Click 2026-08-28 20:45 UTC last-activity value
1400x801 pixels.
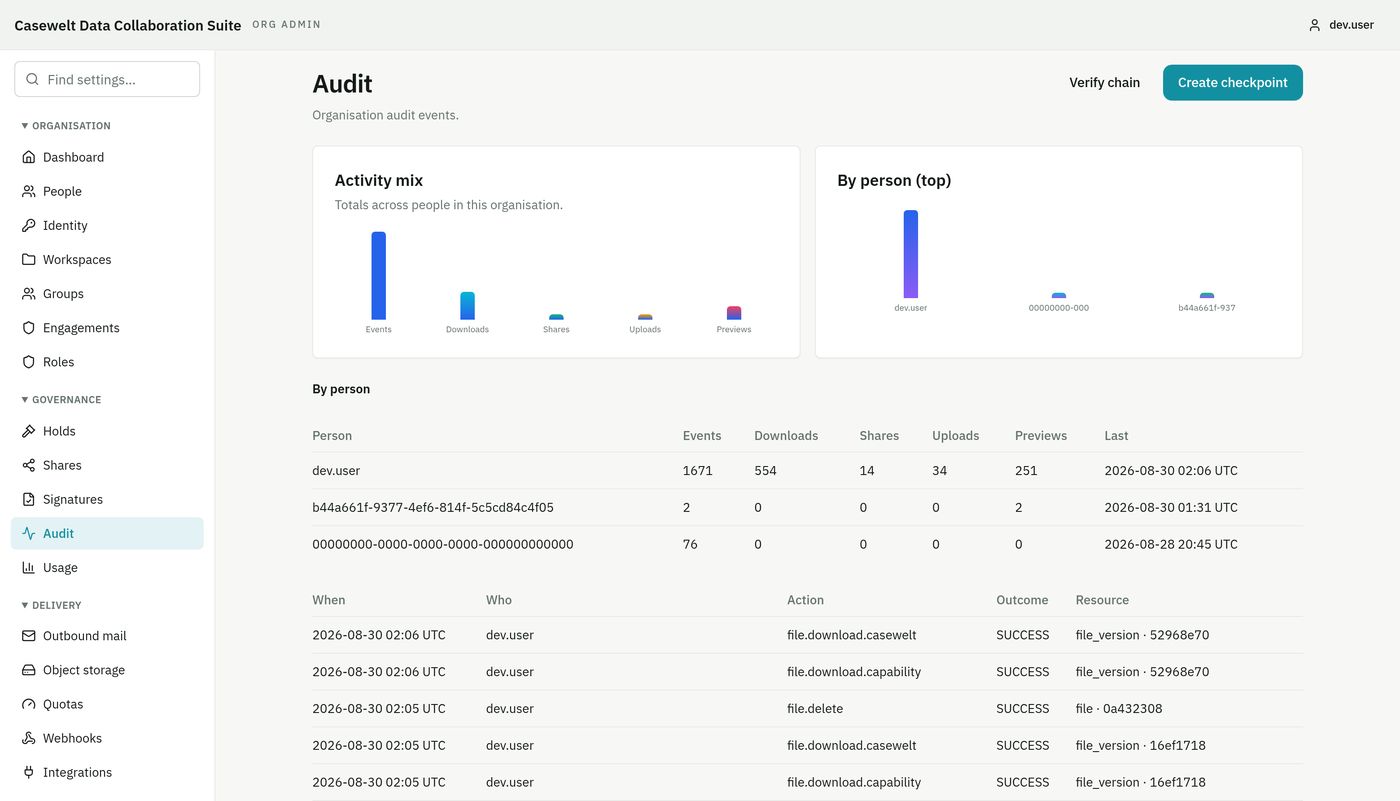pyautogui.click(x=1171, y=544)
